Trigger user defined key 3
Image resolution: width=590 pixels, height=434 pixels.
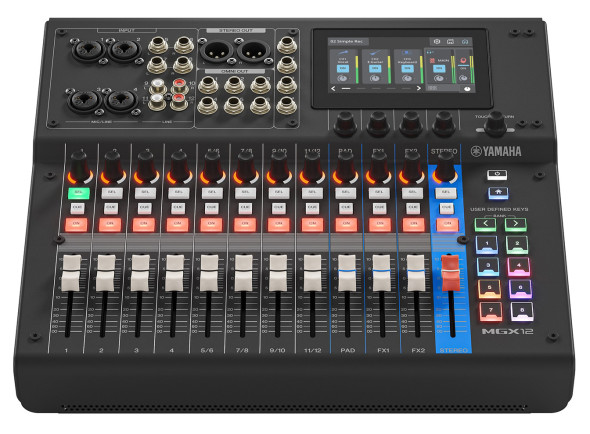click(x=488, y=266)
